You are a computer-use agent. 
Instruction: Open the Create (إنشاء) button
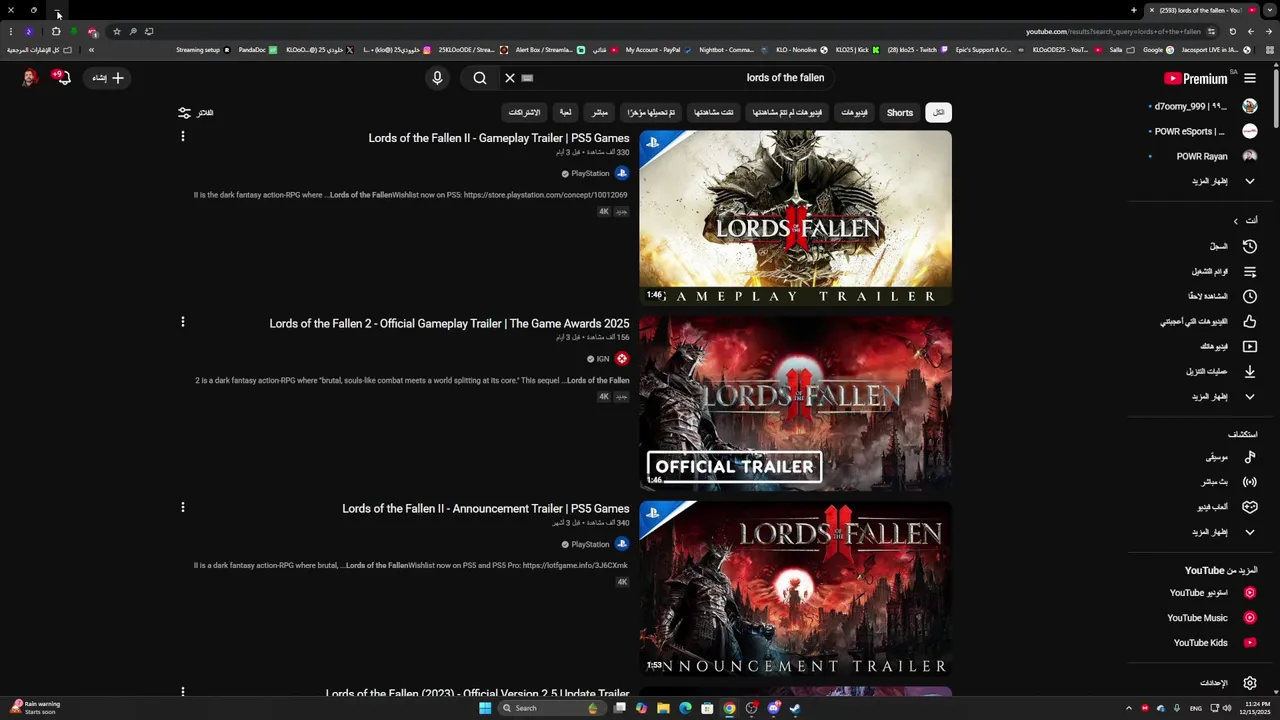click(108, 78)
